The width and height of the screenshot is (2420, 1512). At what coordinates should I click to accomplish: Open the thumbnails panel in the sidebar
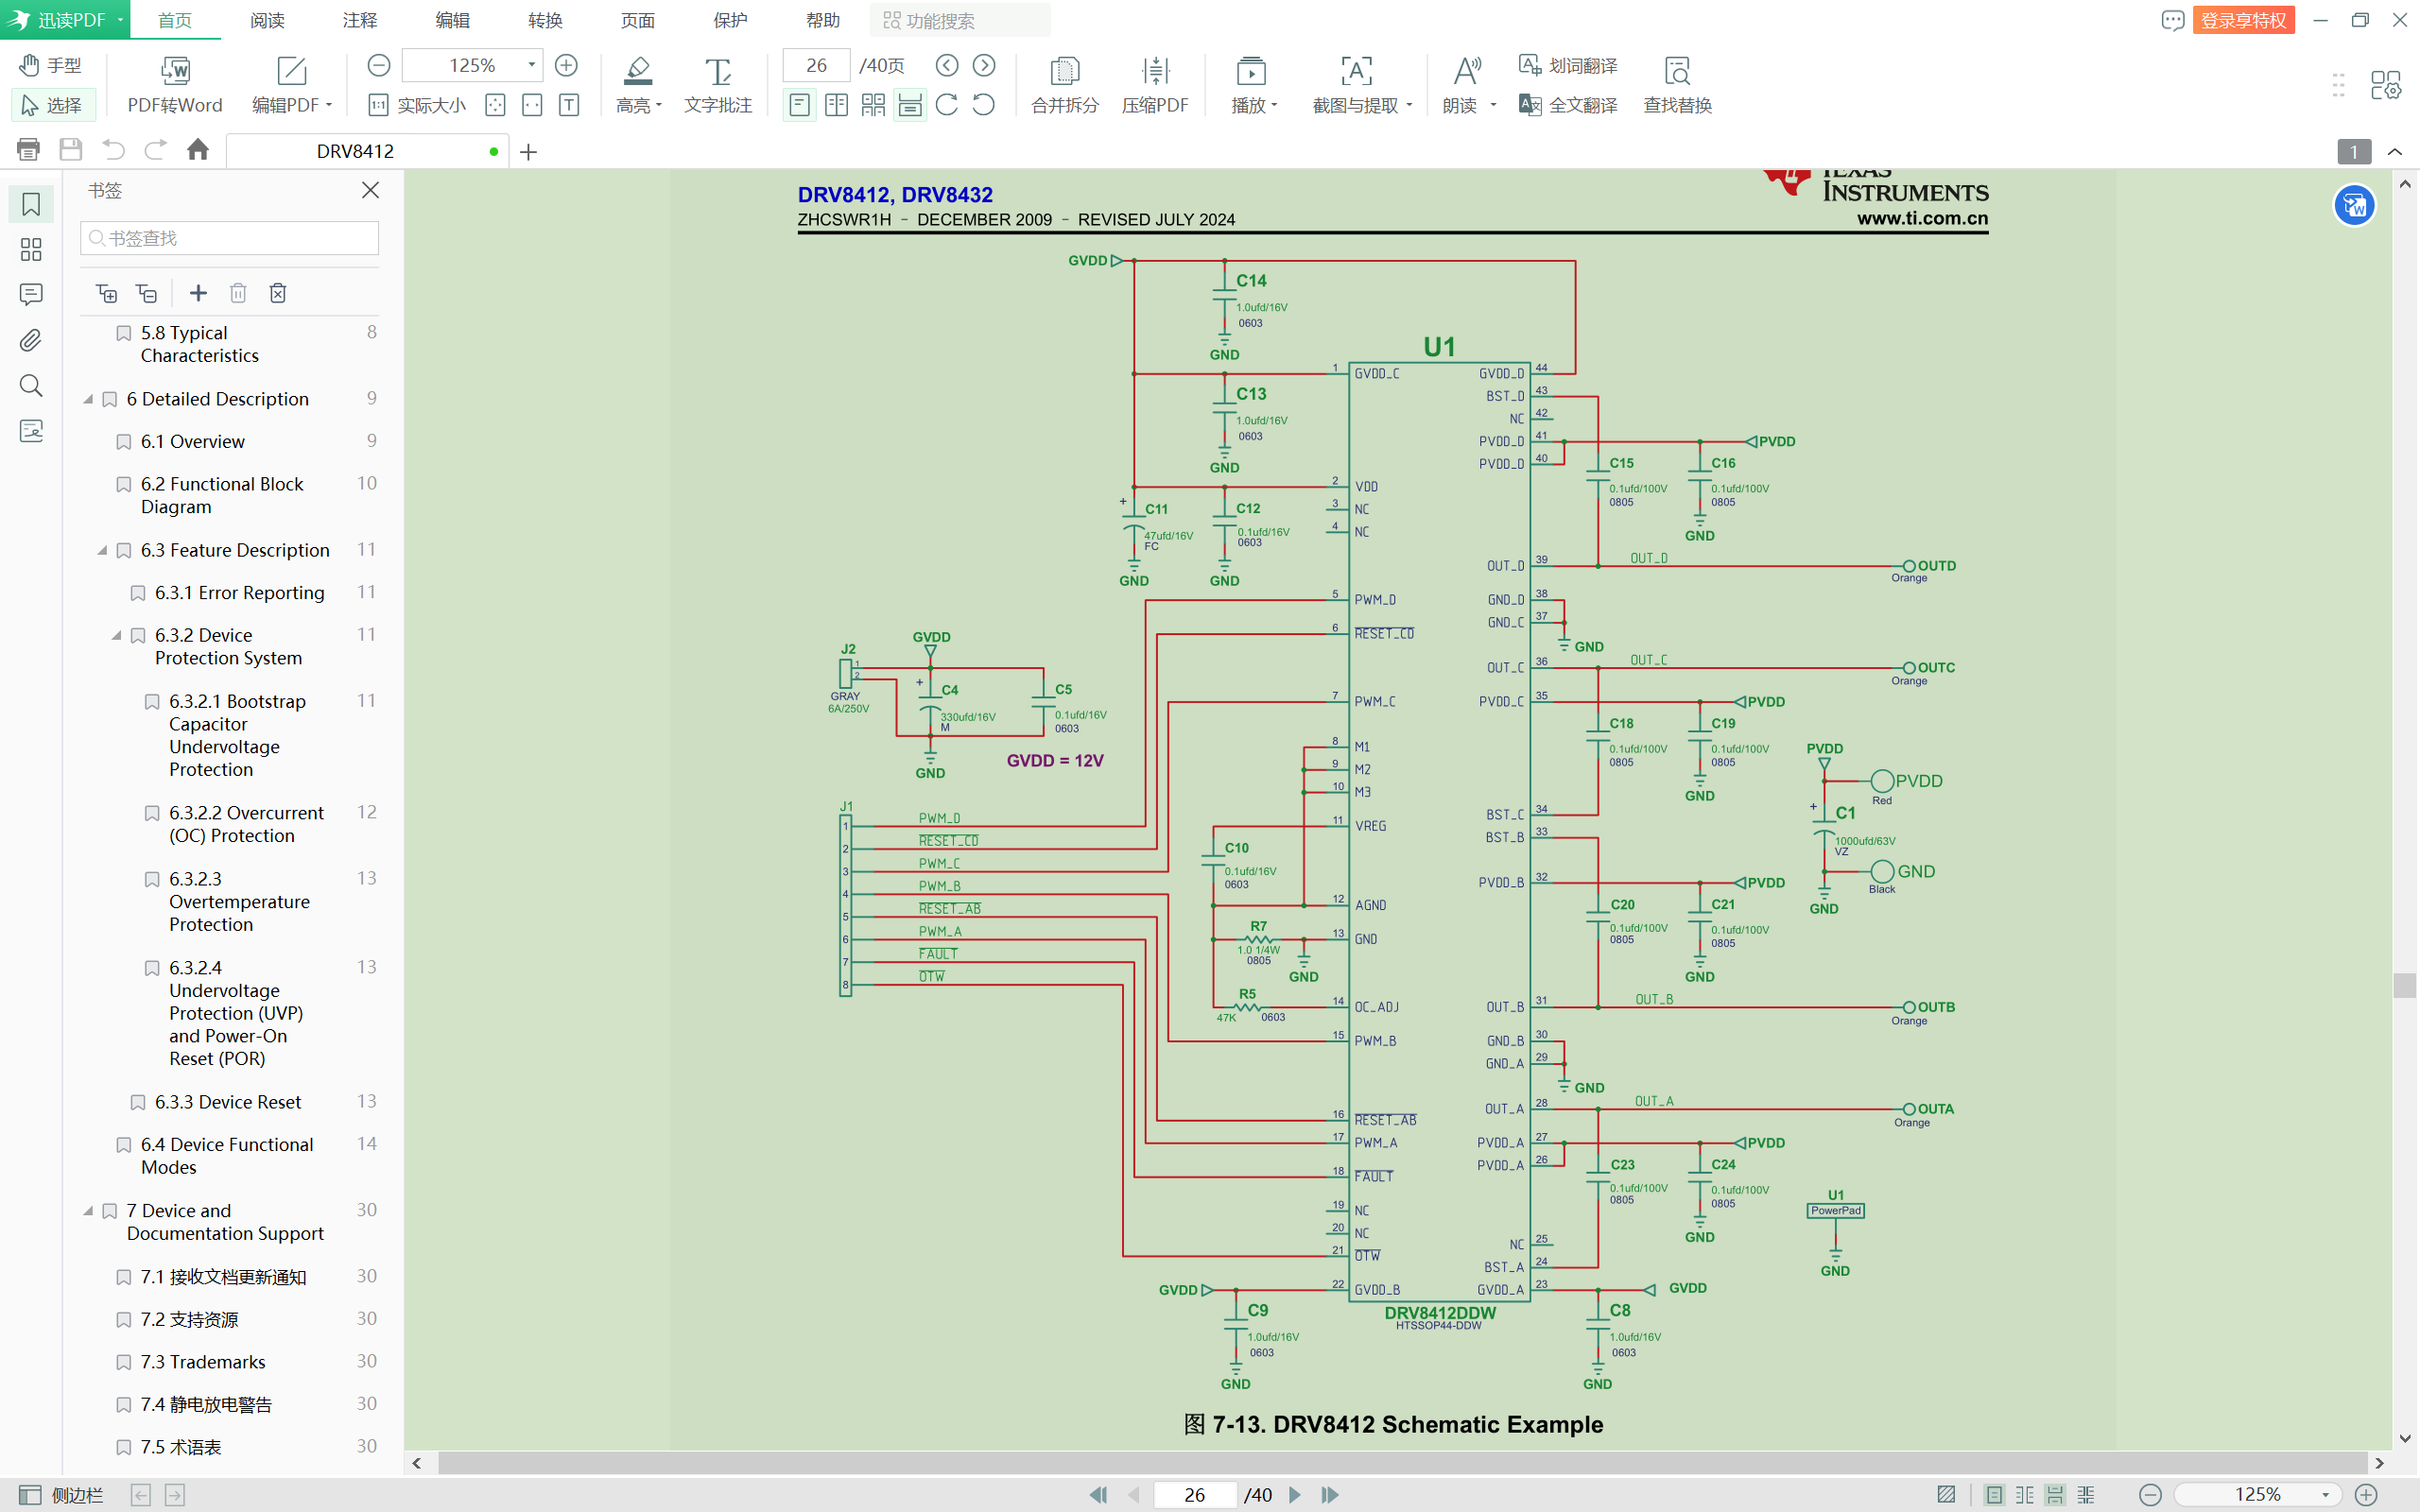point(31,249)
